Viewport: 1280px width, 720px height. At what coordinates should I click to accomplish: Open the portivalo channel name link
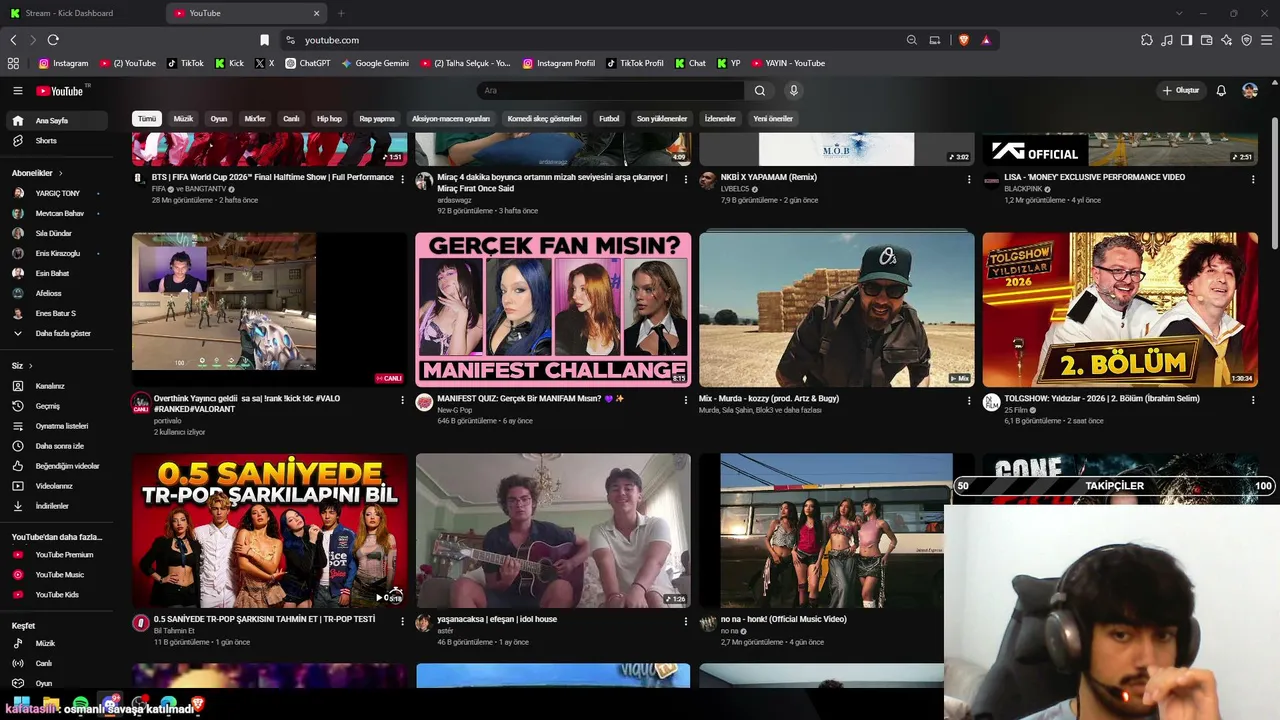point(167,421)
